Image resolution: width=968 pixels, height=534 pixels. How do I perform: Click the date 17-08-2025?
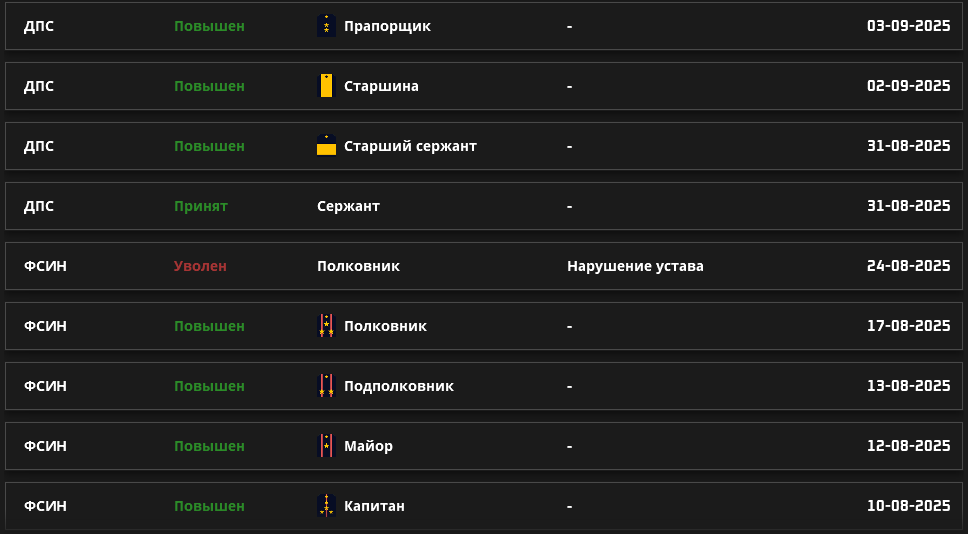[x=908, y=326]
